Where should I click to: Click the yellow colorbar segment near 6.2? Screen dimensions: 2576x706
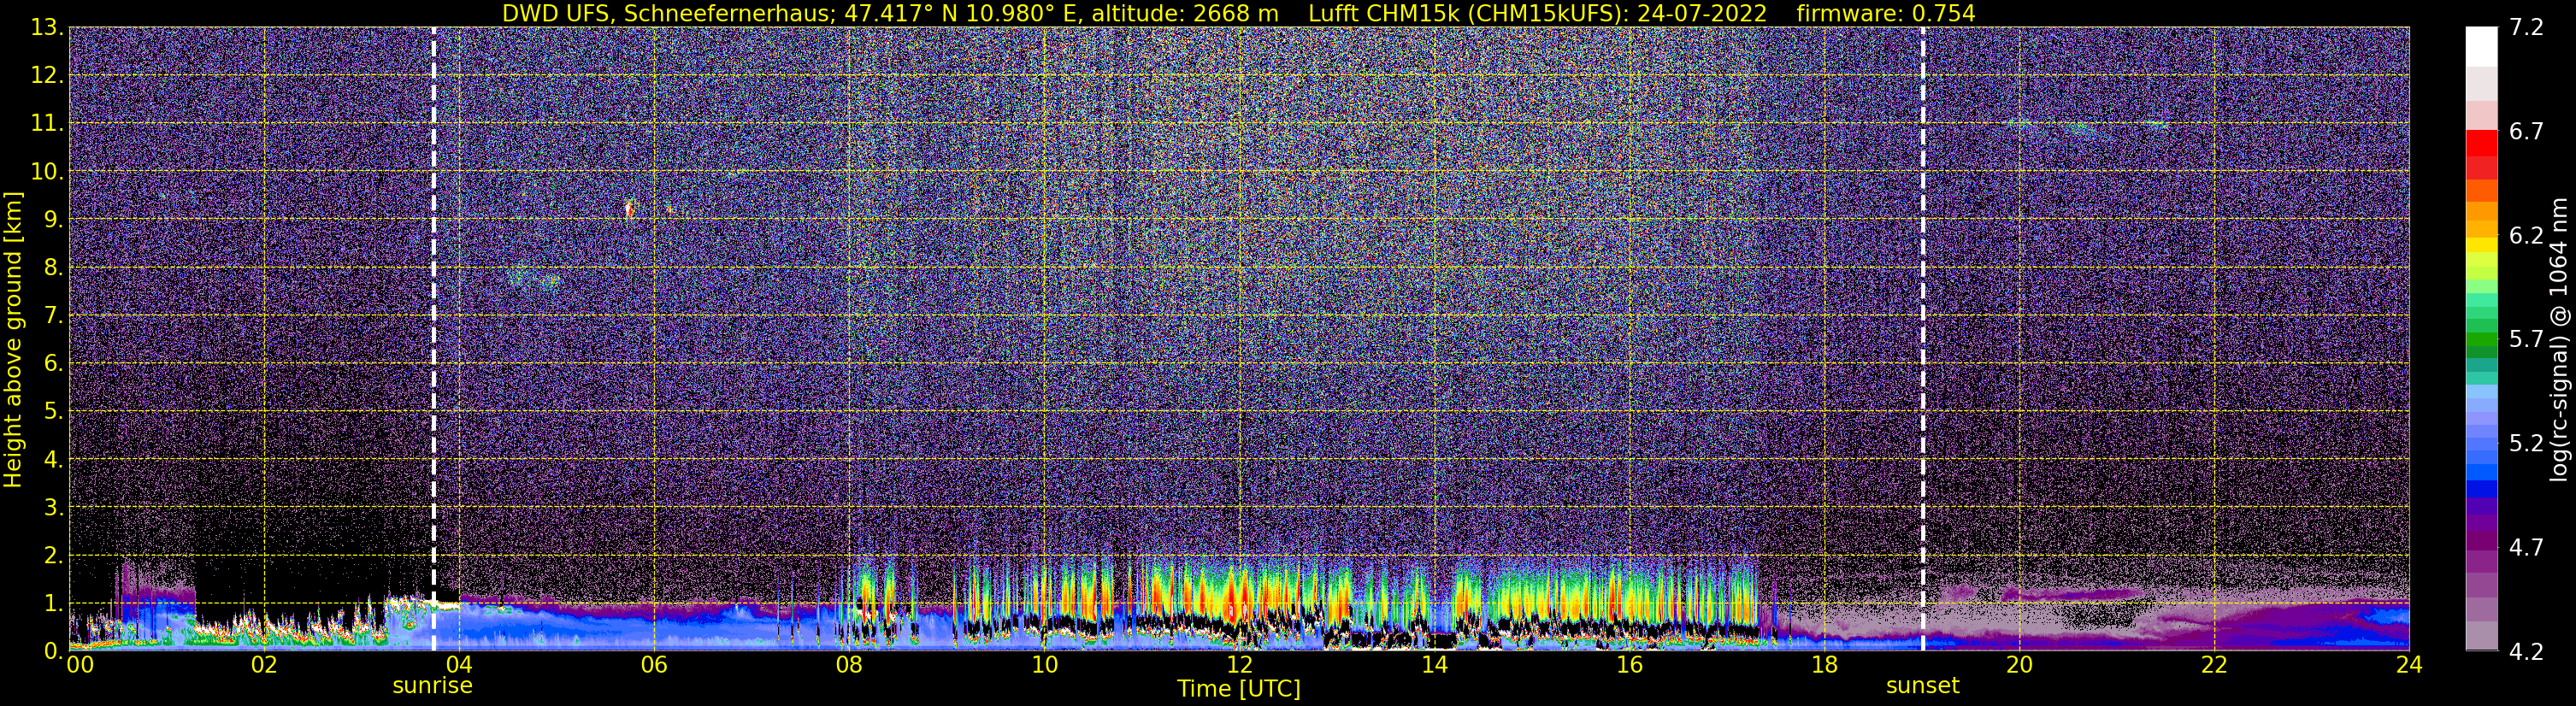point(2481,244)
